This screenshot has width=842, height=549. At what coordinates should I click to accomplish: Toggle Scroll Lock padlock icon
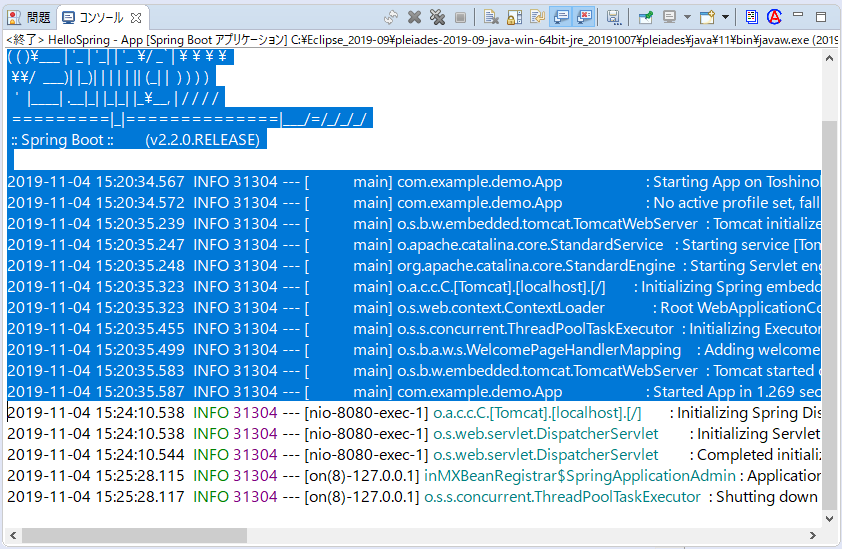(x=514, y=17)
